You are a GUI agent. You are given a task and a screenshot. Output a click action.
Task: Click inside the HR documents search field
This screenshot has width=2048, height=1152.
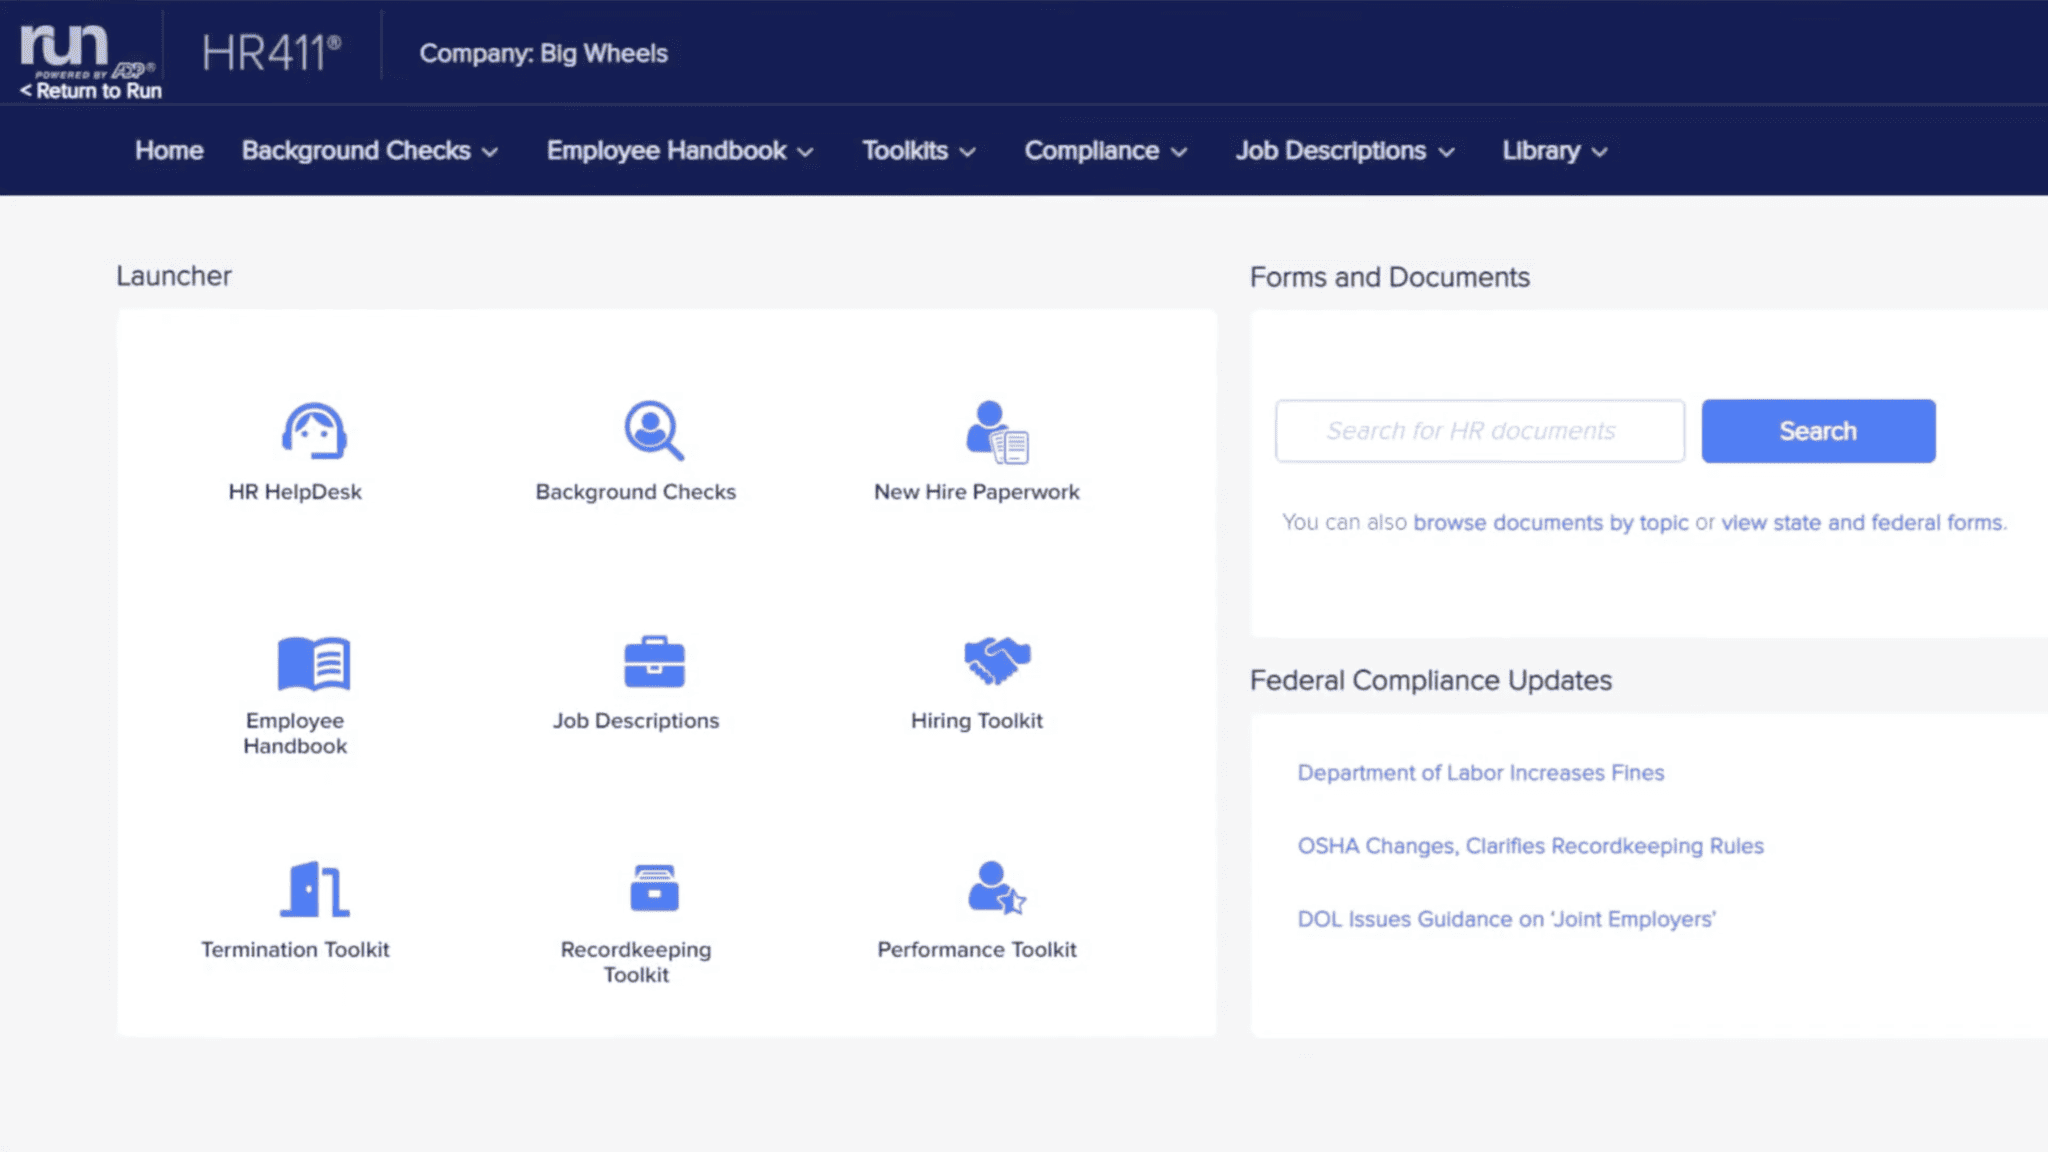(x=1479, y=430)
